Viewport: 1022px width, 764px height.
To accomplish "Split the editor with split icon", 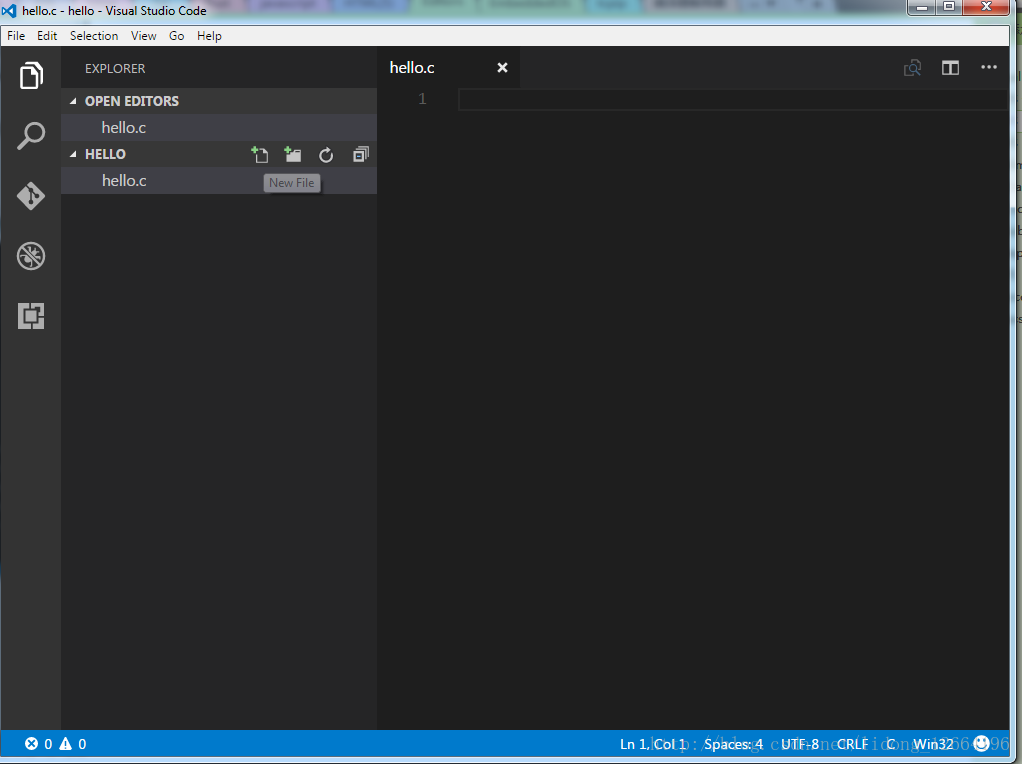I will (950, 67).
